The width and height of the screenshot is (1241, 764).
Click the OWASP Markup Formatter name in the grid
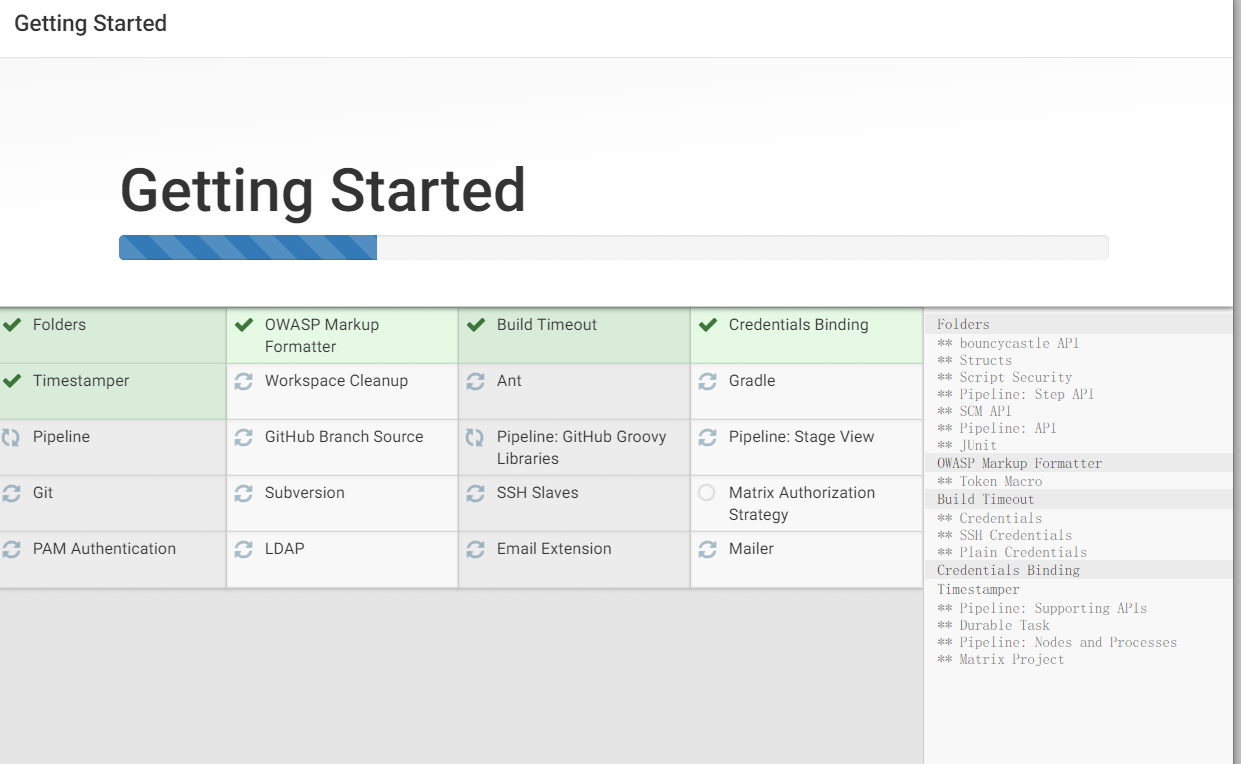click(x=322, y=336)
